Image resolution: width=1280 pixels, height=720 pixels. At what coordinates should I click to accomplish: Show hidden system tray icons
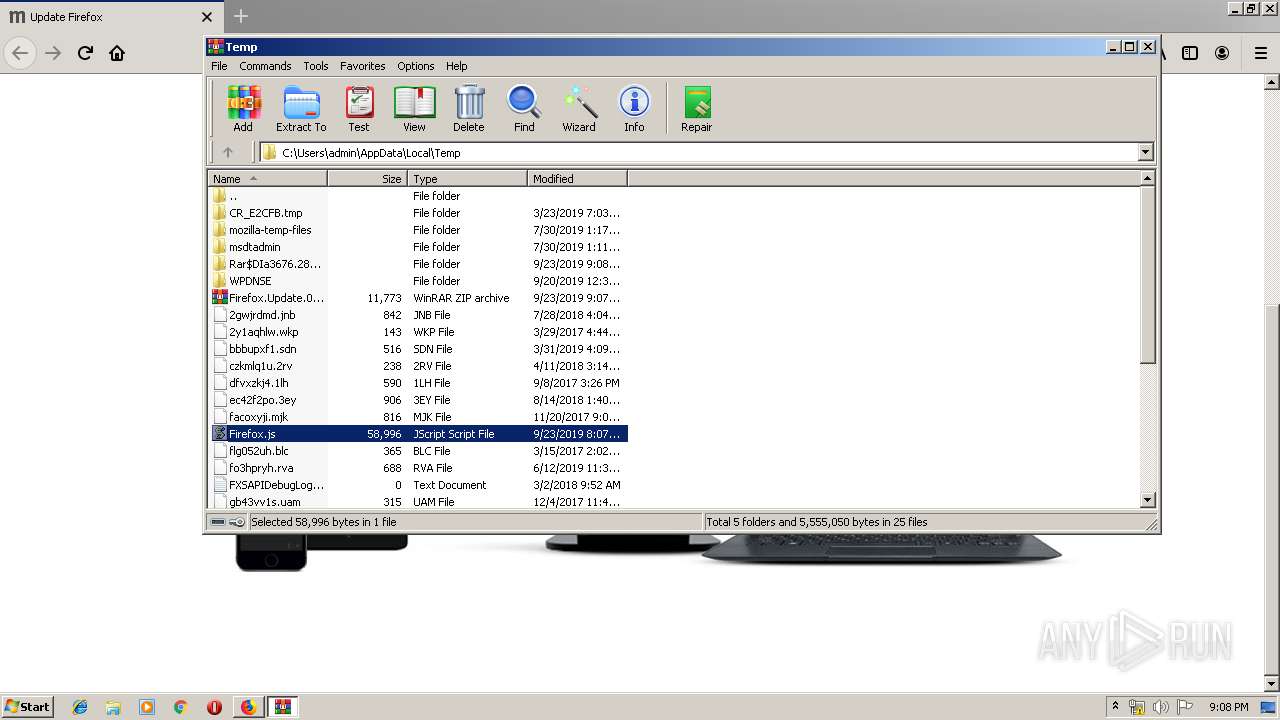point(1115,707)
